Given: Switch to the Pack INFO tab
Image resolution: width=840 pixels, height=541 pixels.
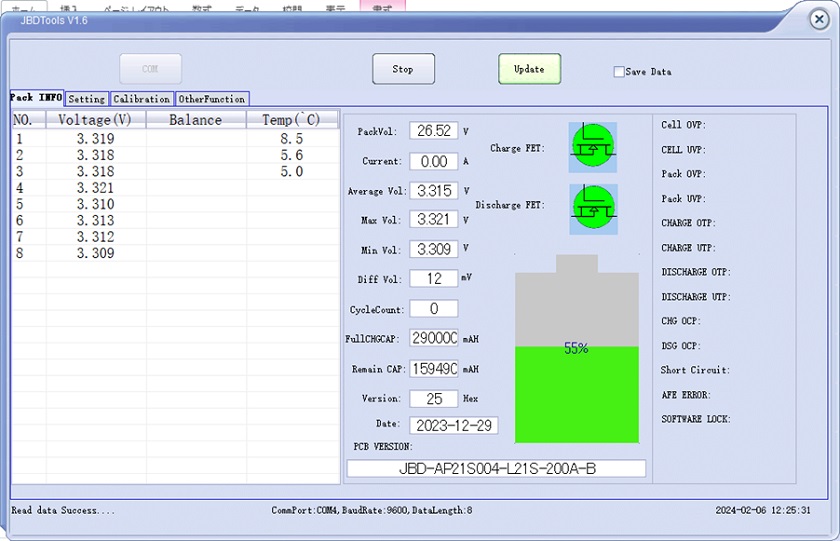Looking at the screenshot, I should [36, 97].
